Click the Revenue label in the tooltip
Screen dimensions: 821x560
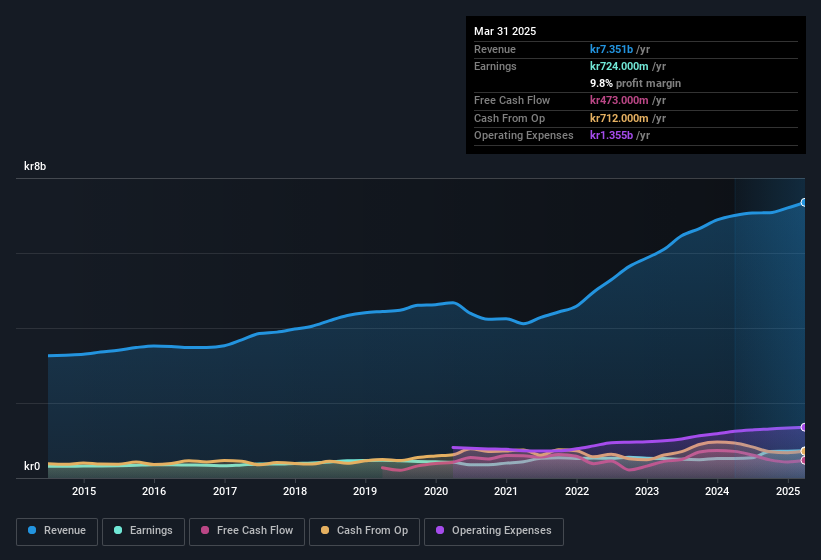click(x=495, y=49)
